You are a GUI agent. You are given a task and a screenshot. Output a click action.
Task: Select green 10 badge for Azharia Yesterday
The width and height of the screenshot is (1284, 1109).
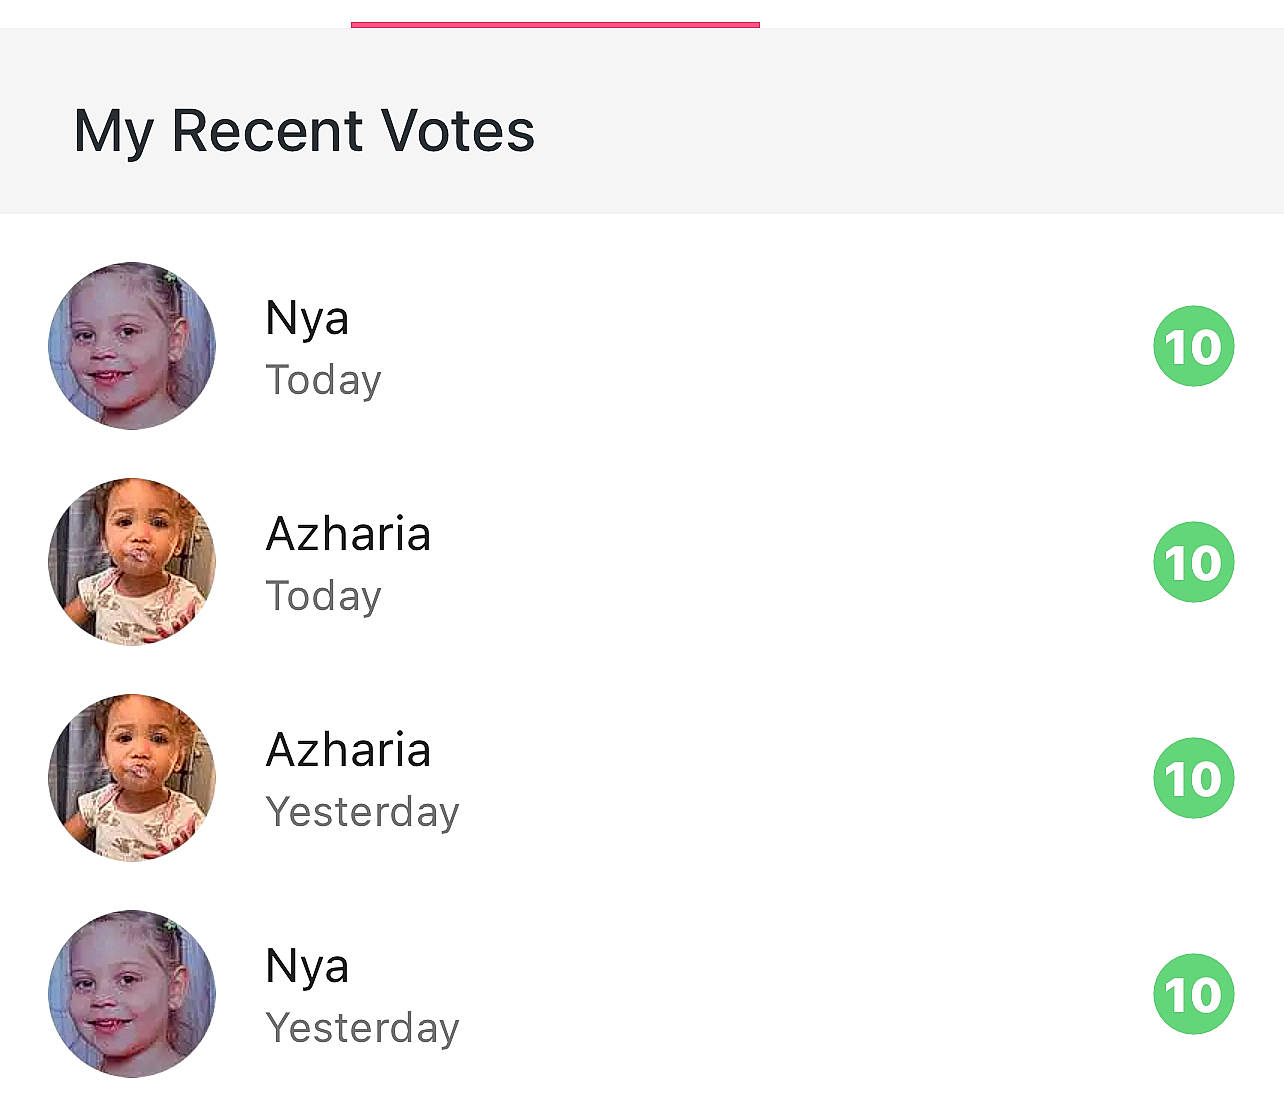1193,778
